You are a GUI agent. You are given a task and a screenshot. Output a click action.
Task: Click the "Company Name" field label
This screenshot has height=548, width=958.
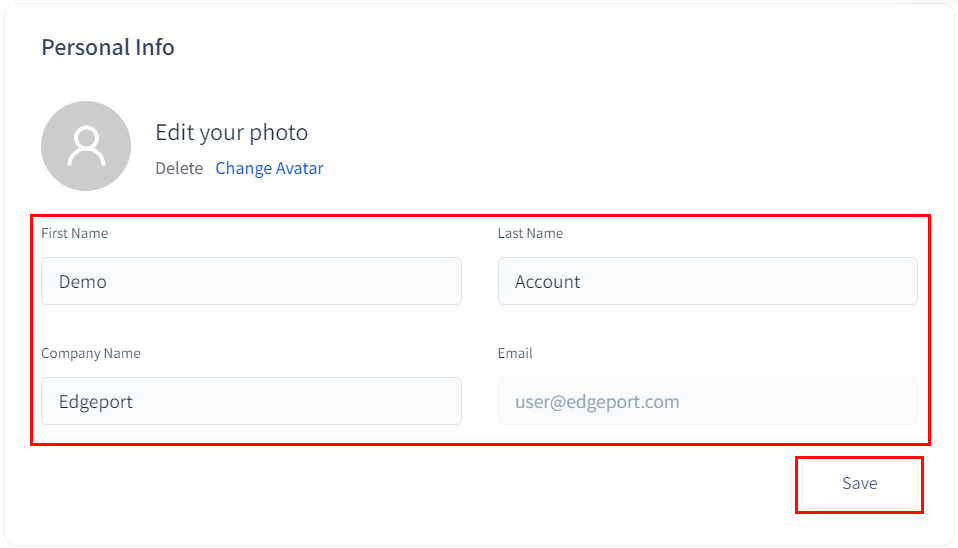[x=90, y=353]
